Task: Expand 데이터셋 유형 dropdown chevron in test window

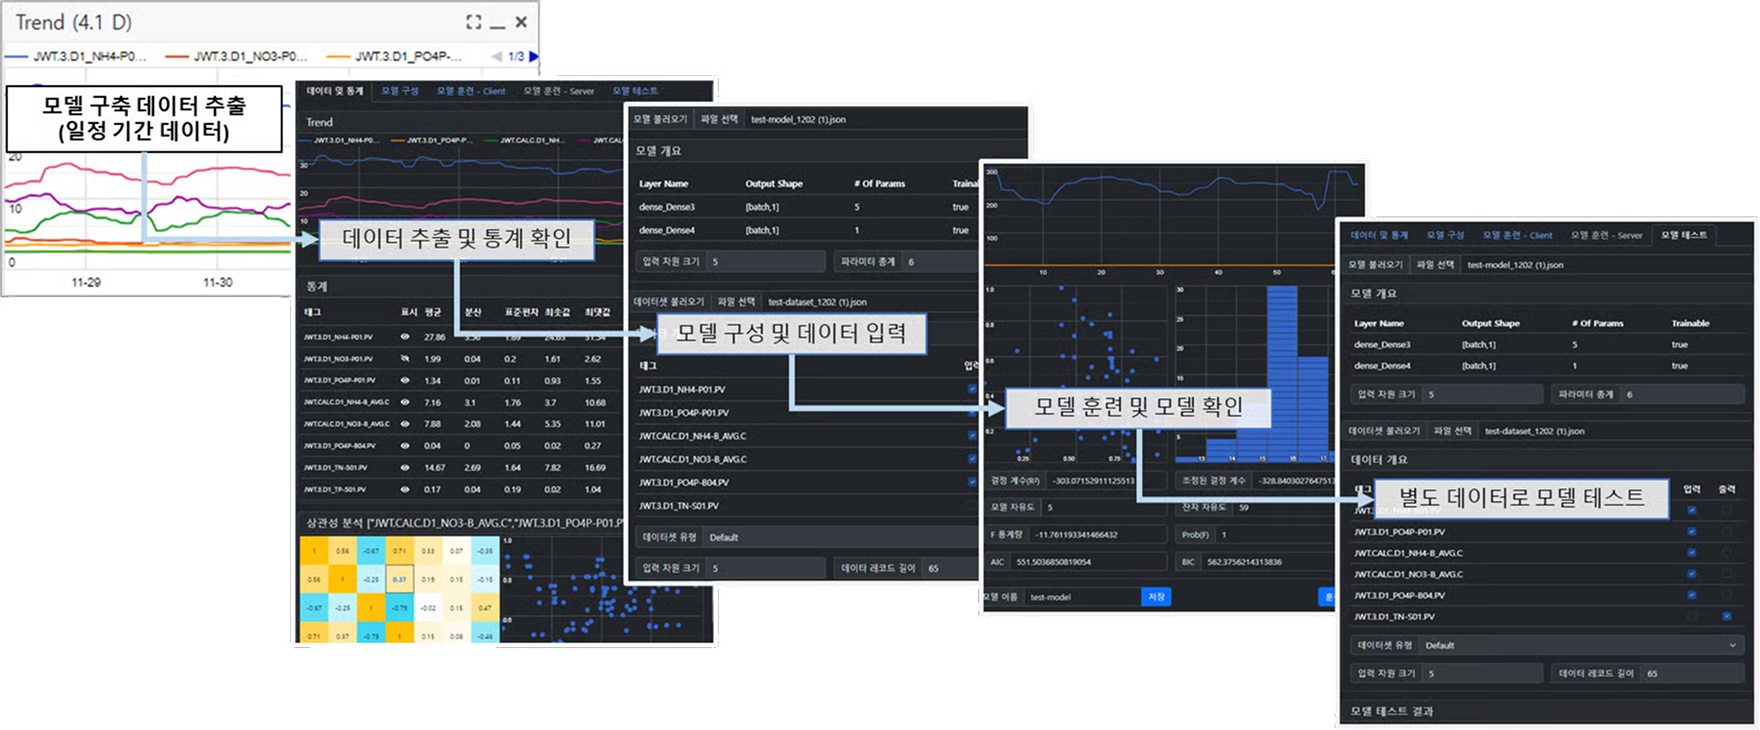Action: pos(1733,645)
